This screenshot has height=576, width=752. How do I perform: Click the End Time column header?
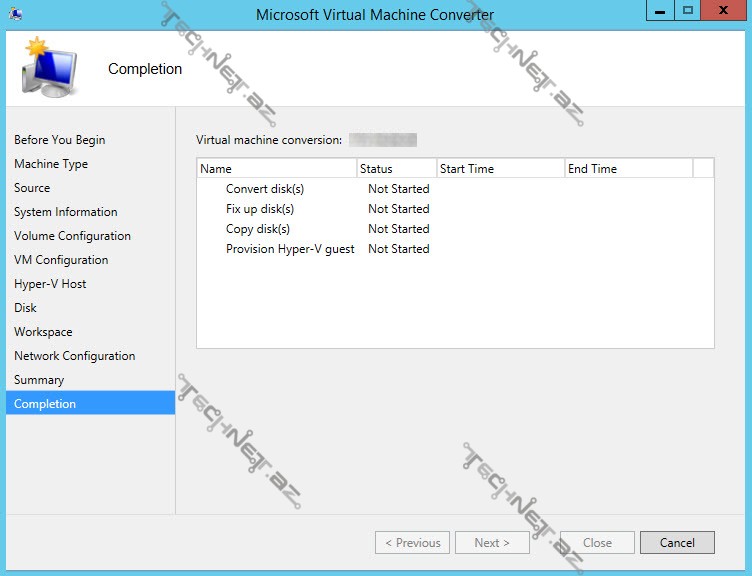(628, 169)
